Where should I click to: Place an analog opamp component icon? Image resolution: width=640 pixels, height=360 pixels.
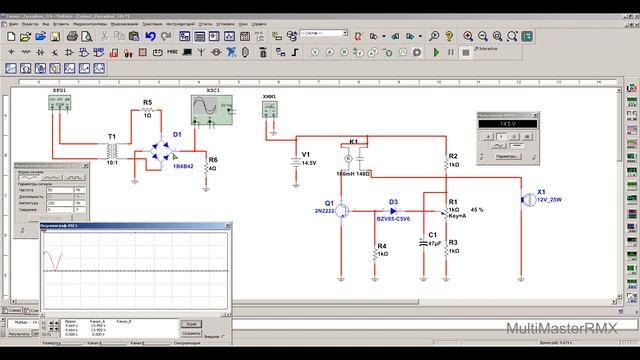point(69,52)
